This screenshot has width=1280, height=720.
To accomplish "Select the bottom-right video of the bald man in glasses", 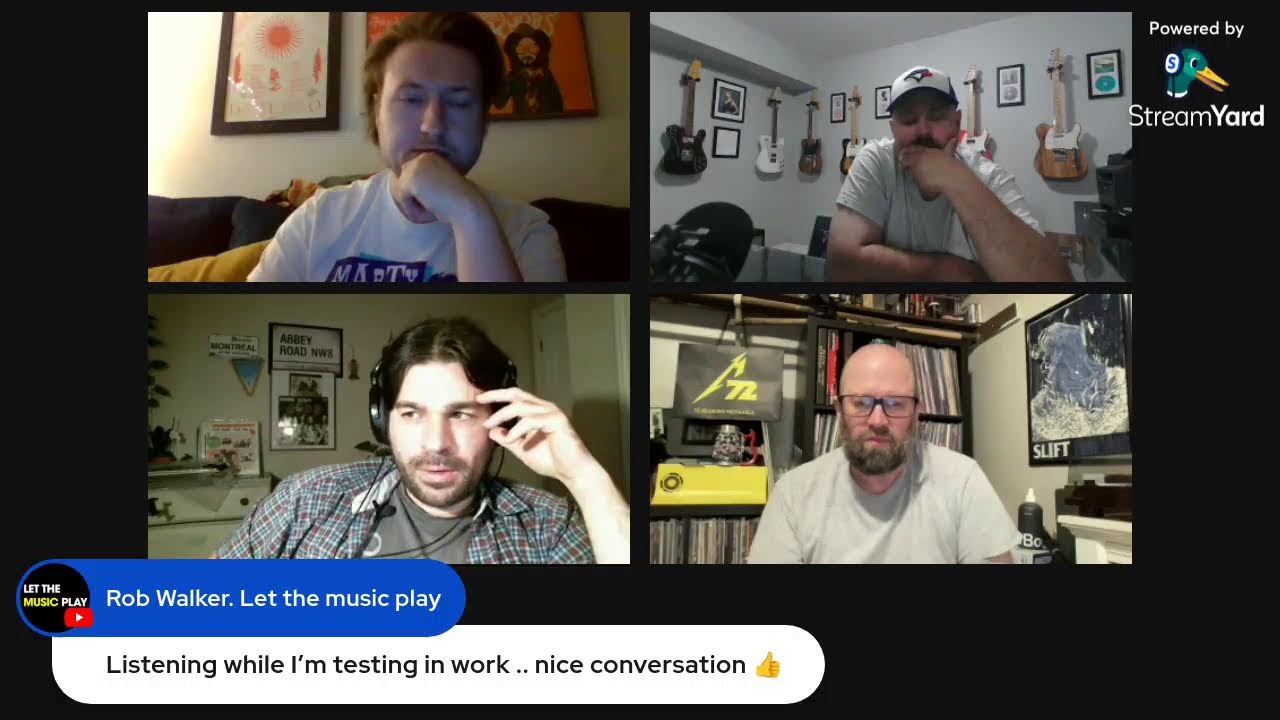I will (x=891, y=429).
